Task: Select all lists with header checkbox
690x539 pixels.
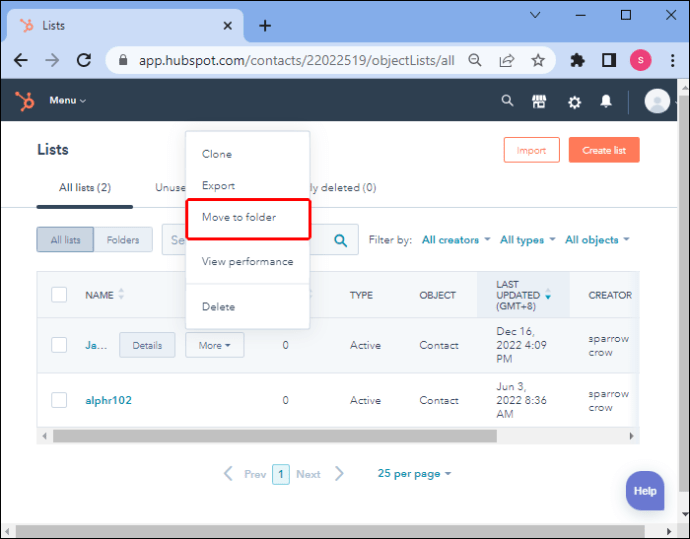Action: pyautogui.click(x=59, y=295)
